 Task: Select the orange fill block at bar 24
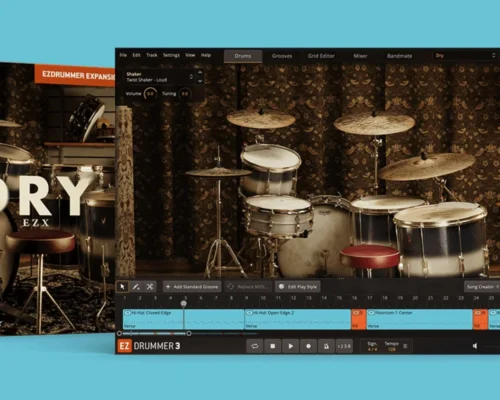point(480,319)
